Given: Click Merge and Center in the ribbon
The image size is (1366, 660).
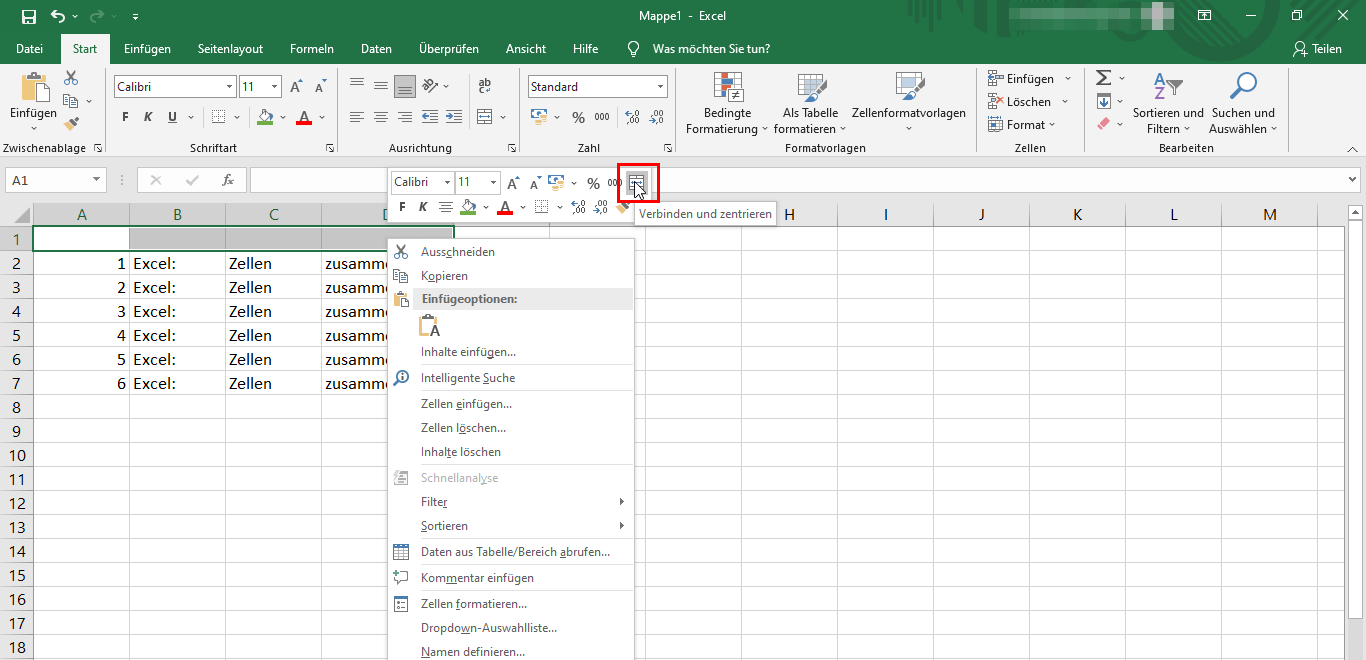Looking at the screenshot, I should 485,117.
